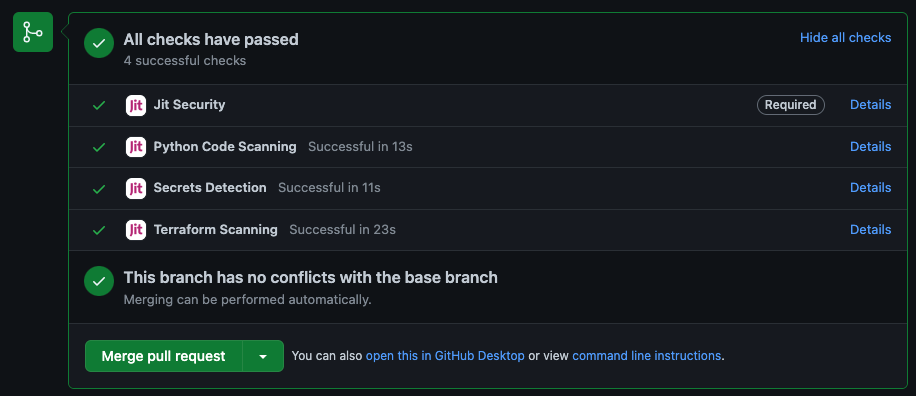Click the no conflicts green checkmark icon

tap(99, 281)
